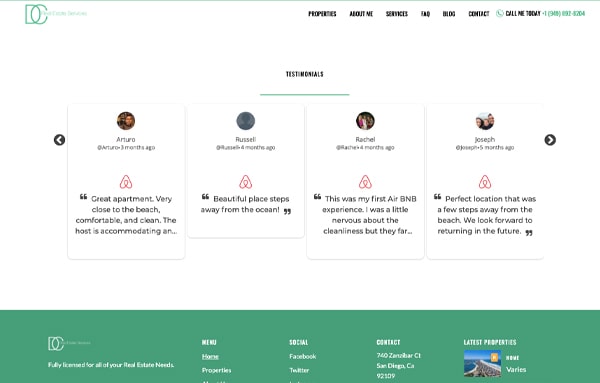Click the '@Russell 4 months ago' timestamp

tap(246, 147)
